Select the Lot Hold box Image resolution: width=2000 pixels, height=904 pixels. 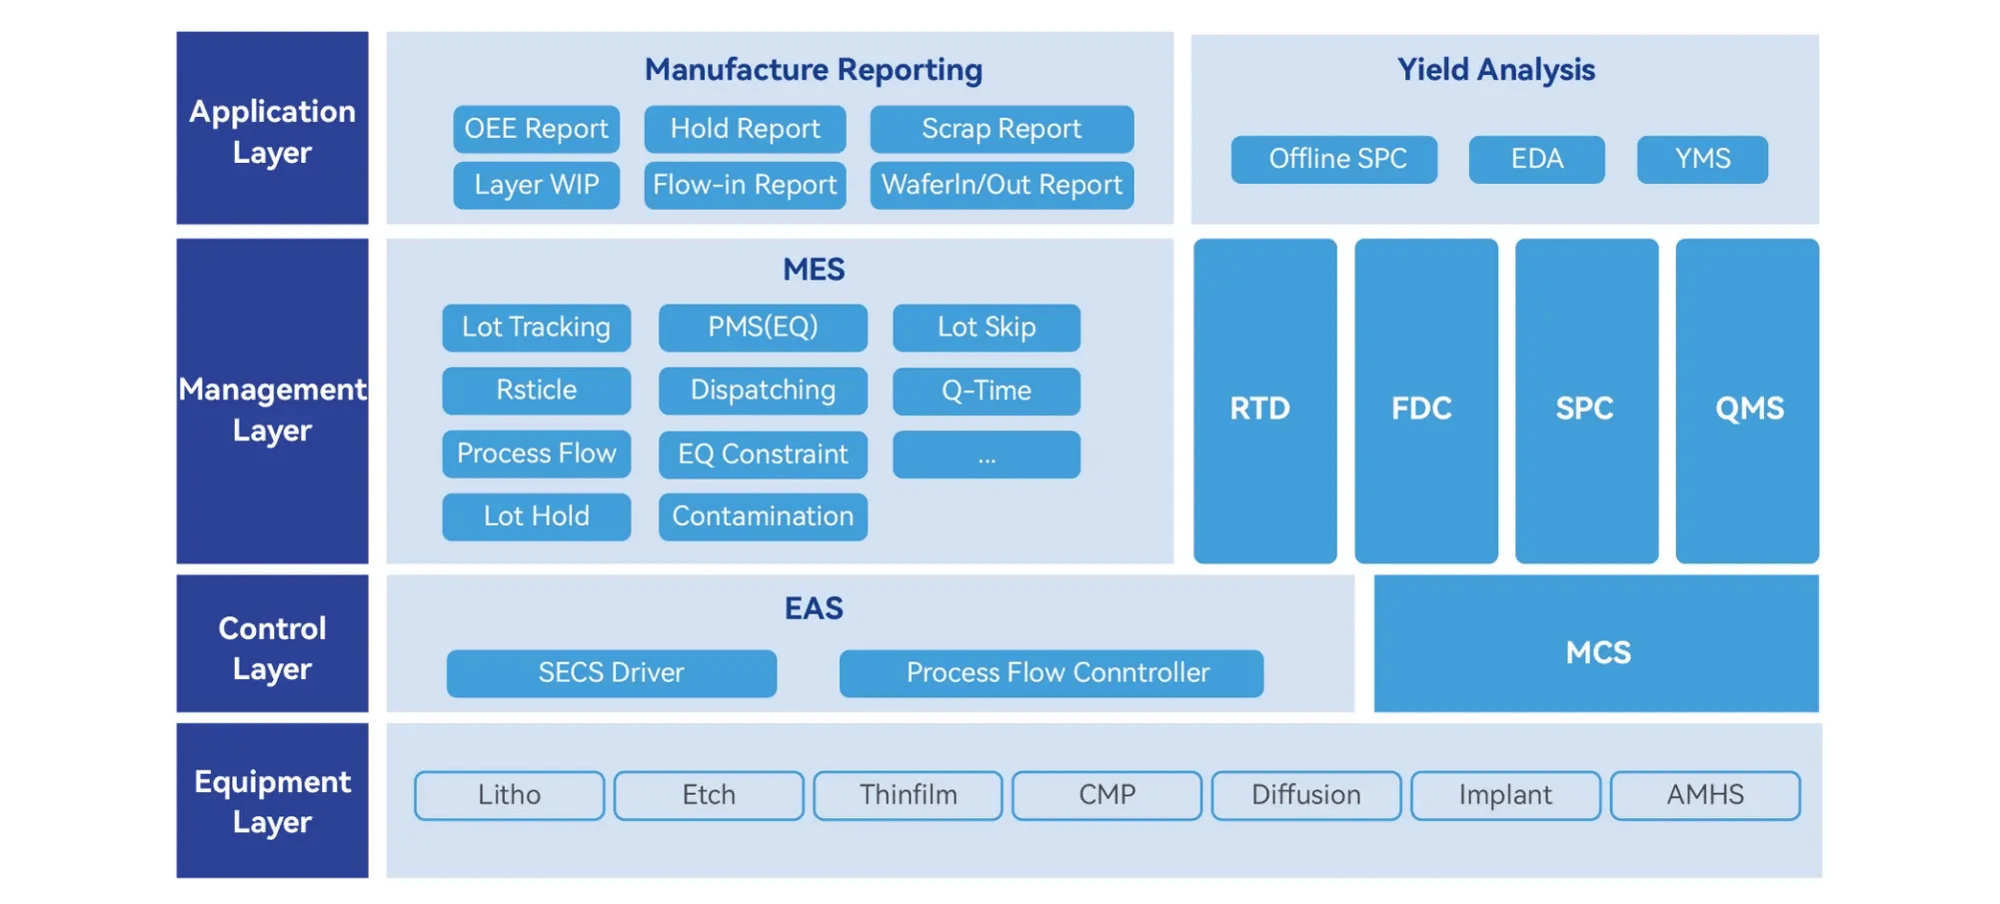(x=536, y=517)
